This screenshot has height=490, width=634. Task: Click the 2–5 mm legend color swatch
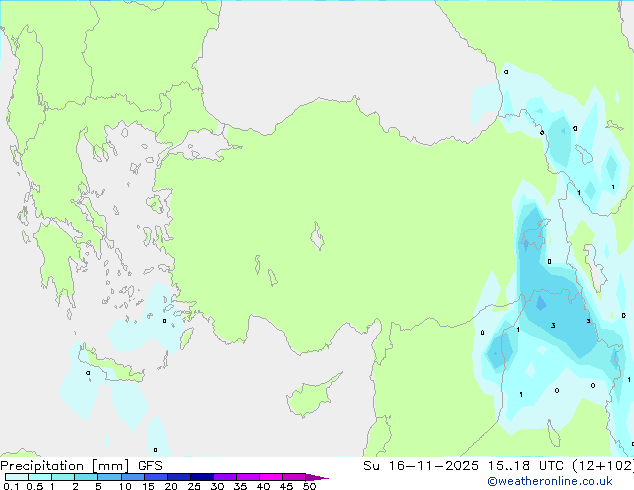pos(86,477)
